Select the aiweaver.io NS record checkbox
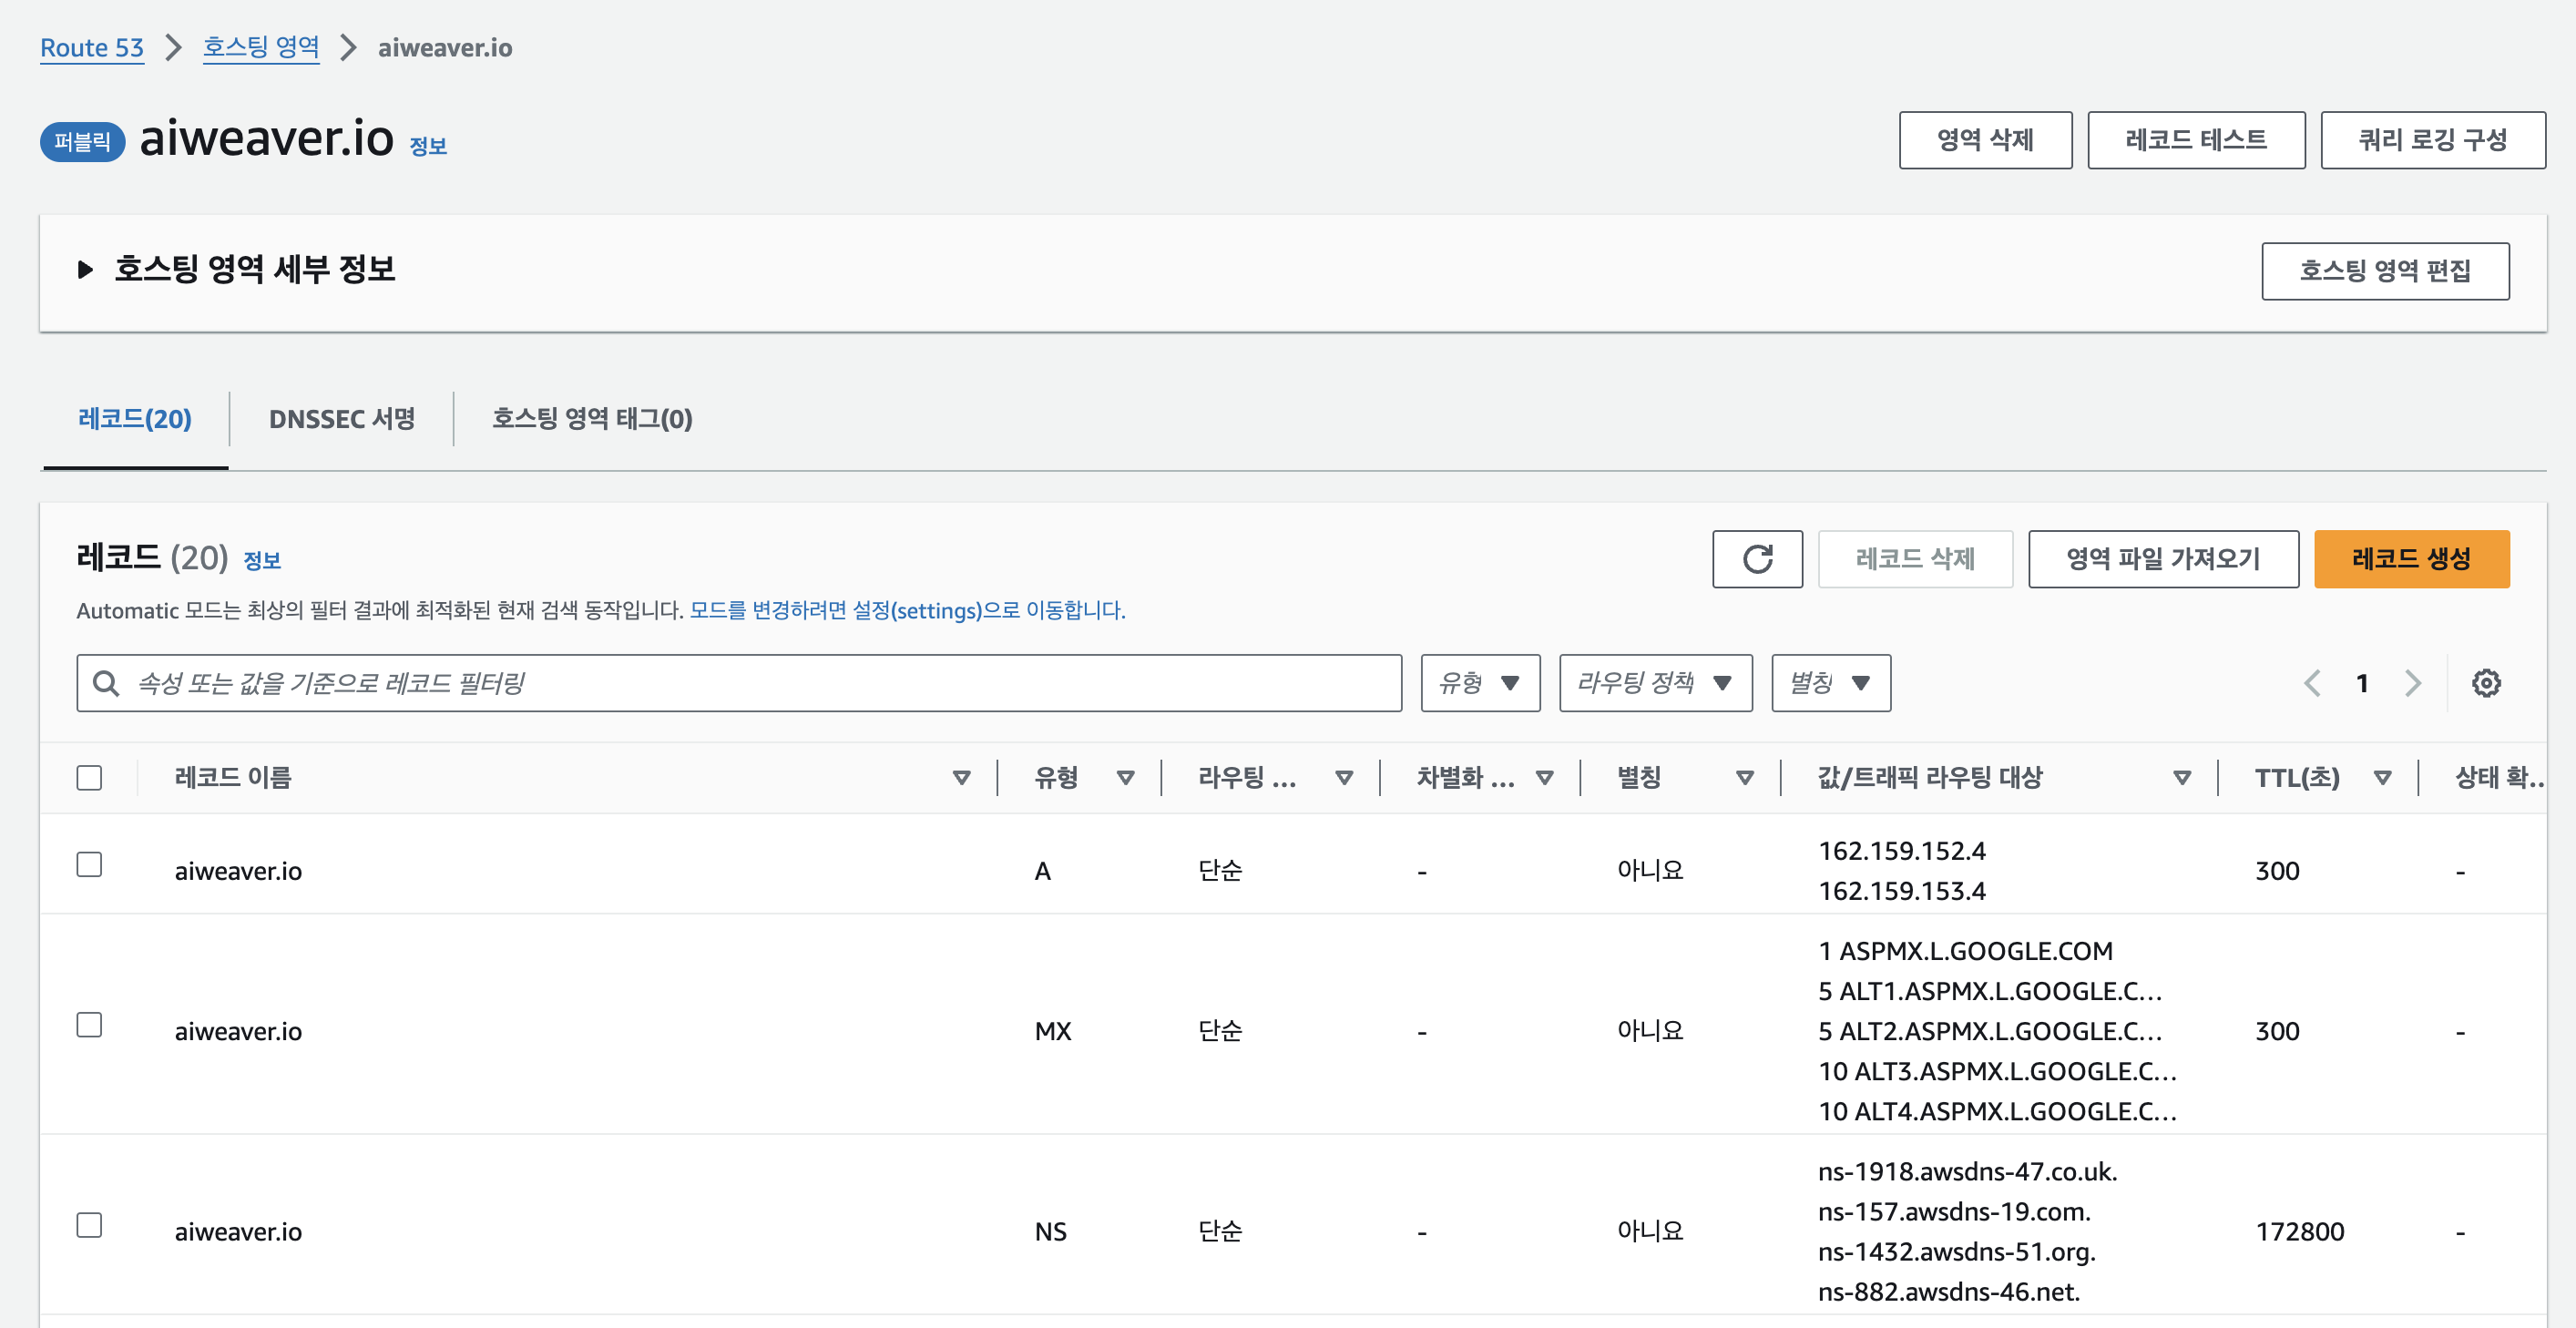 pyautogui.click(x=89, y=1225)
